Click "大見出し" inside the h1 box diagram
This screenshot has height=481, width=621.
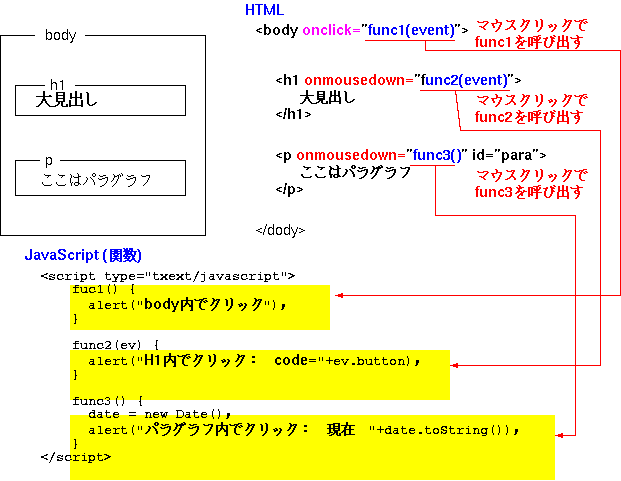click(66, 99)
